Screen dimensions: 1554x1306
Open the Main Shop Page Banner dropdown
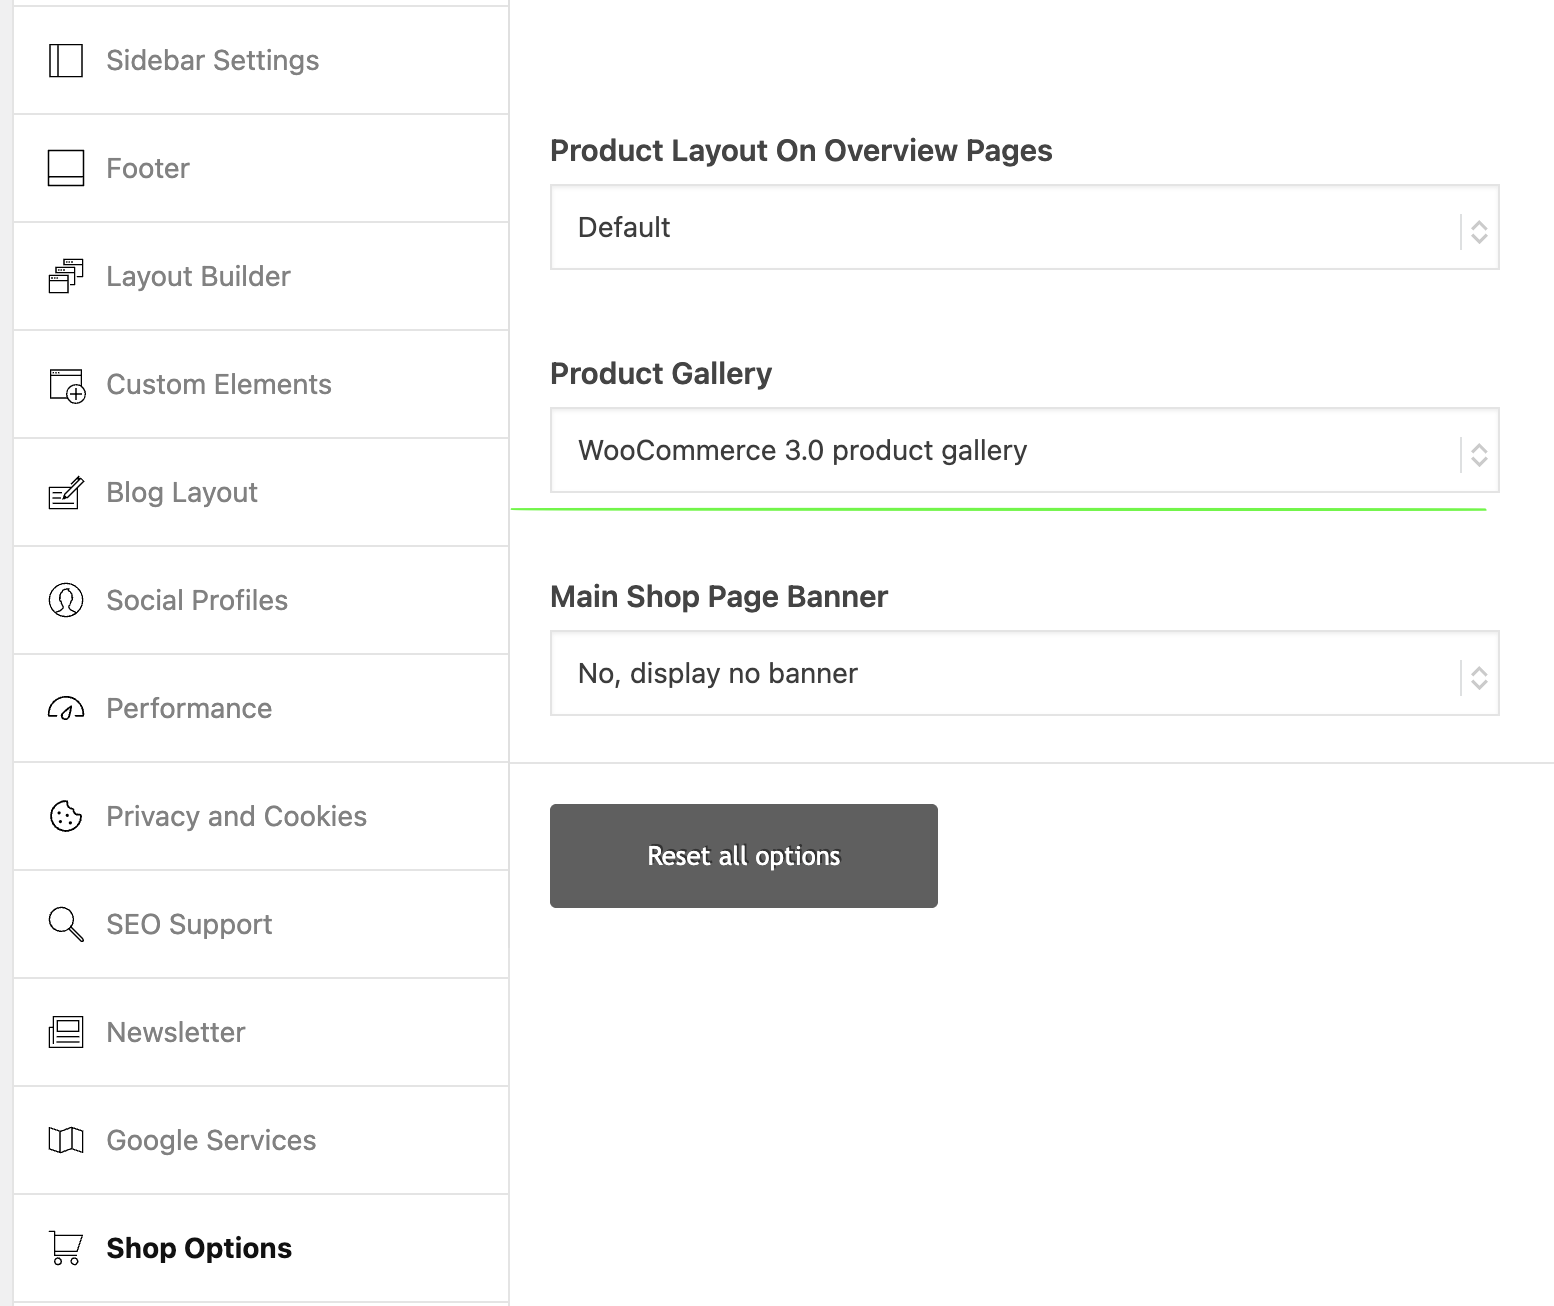tap(1024, 673)
